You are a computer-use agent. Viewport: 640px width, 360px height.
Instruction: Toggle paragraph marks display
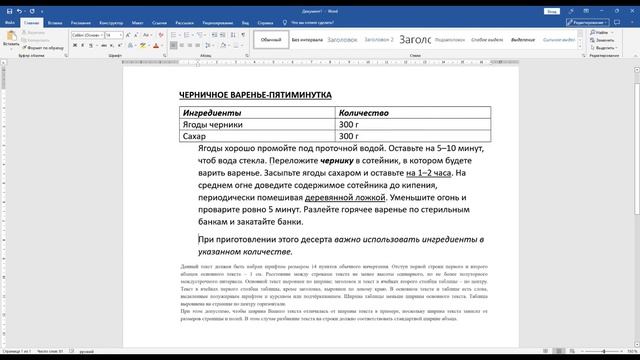[243, 35]
